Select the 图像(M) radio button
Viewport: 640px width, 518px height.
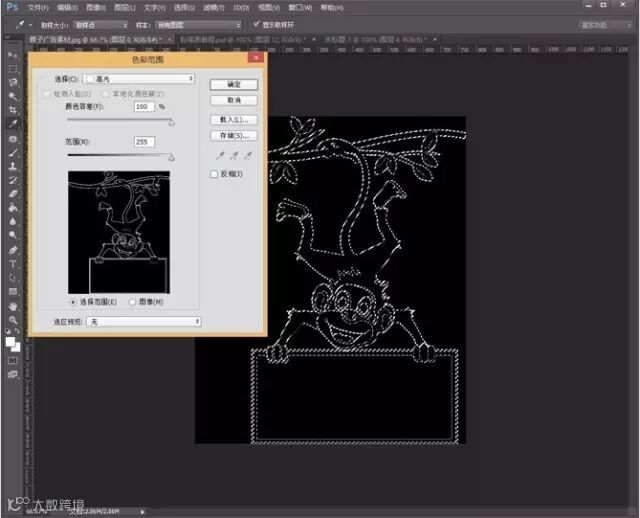pos(132,302)
